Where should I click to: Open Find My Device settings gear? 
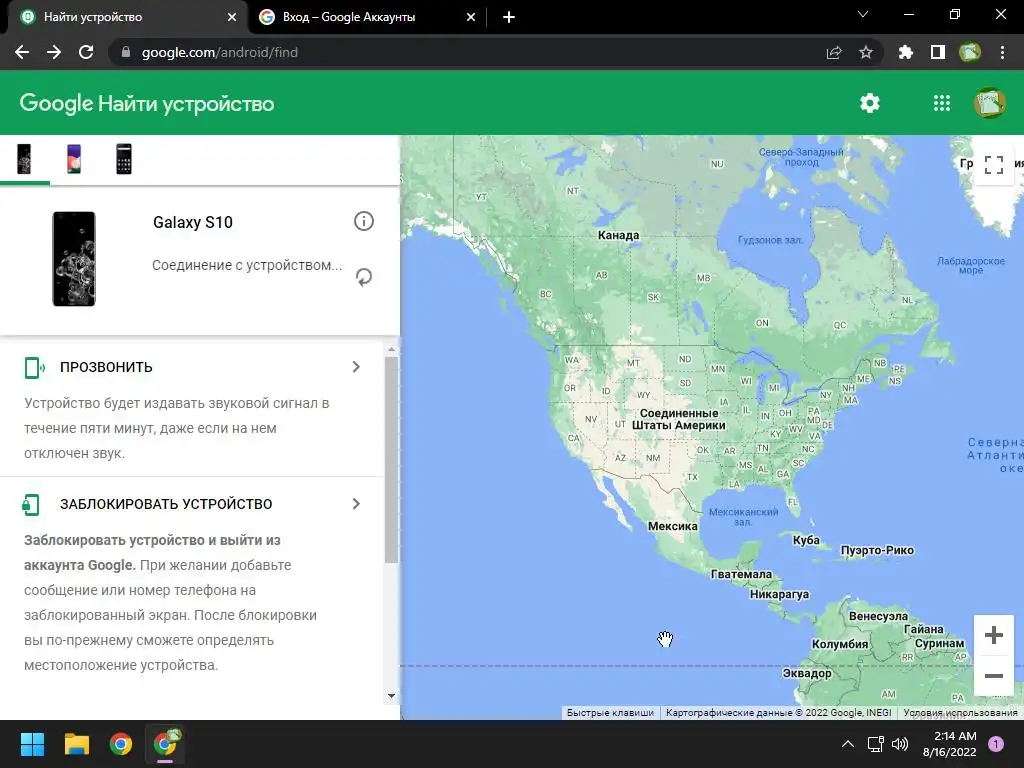pos(869,103)
